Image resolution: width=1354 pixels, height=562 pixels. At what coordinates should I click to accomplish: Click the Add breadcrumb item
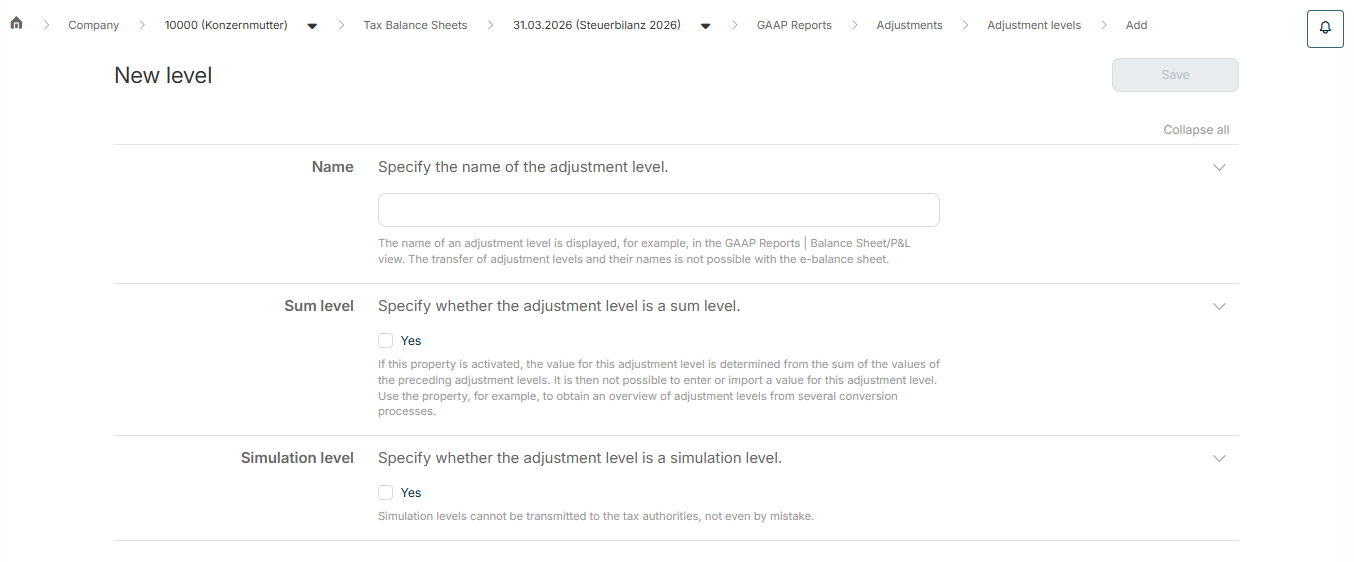tap(1136, 25)
